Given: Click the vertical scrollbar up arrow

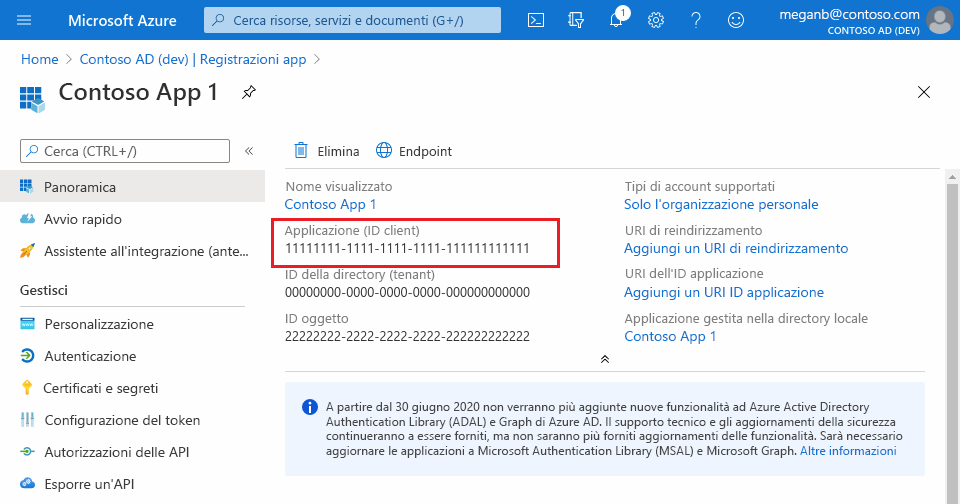Looking at the screenshot, I should pos(952,177).
